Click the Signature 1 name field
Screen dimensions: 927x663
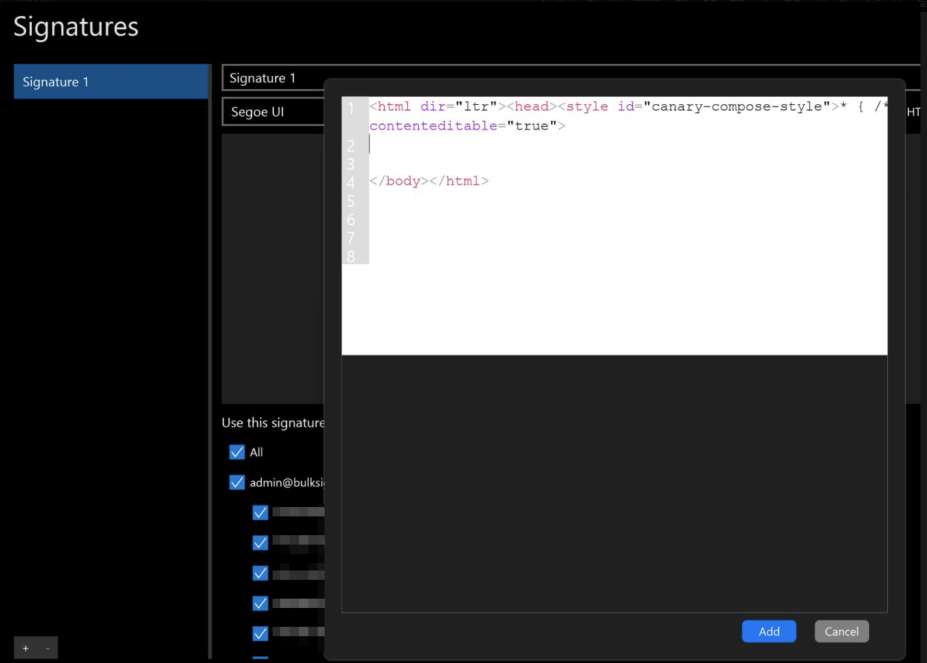coord(273,78)
